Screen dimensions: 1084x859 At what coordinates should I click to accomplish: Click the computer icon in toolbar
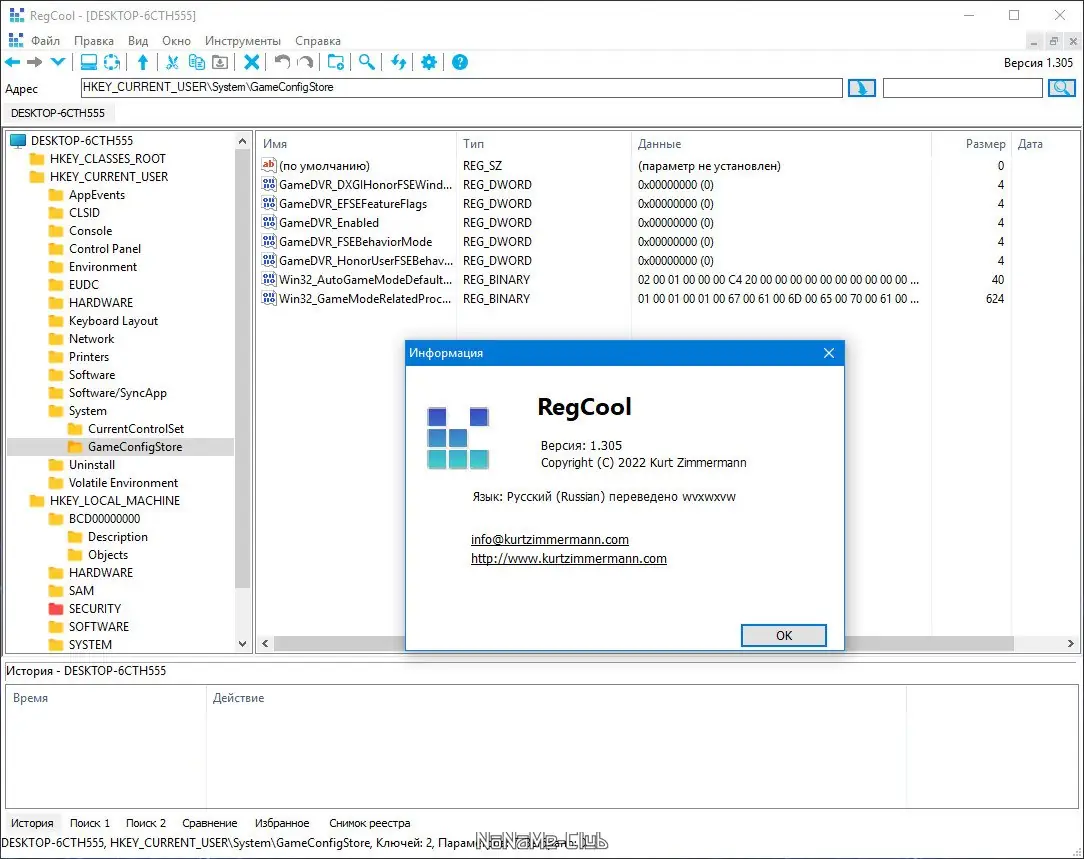(x=88, y=62)
